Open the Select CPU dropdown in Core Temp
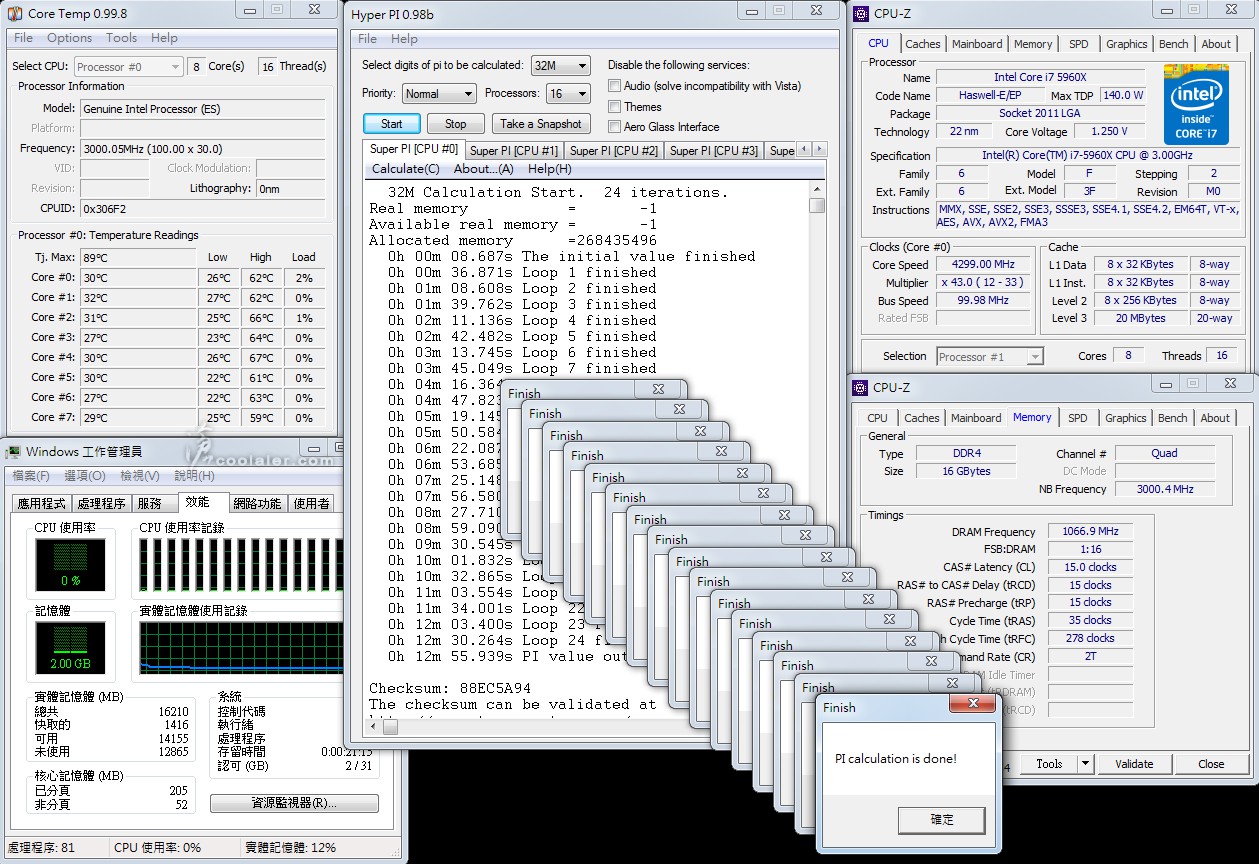Screen dimensions: 1259x864 (x=128, y=67)
